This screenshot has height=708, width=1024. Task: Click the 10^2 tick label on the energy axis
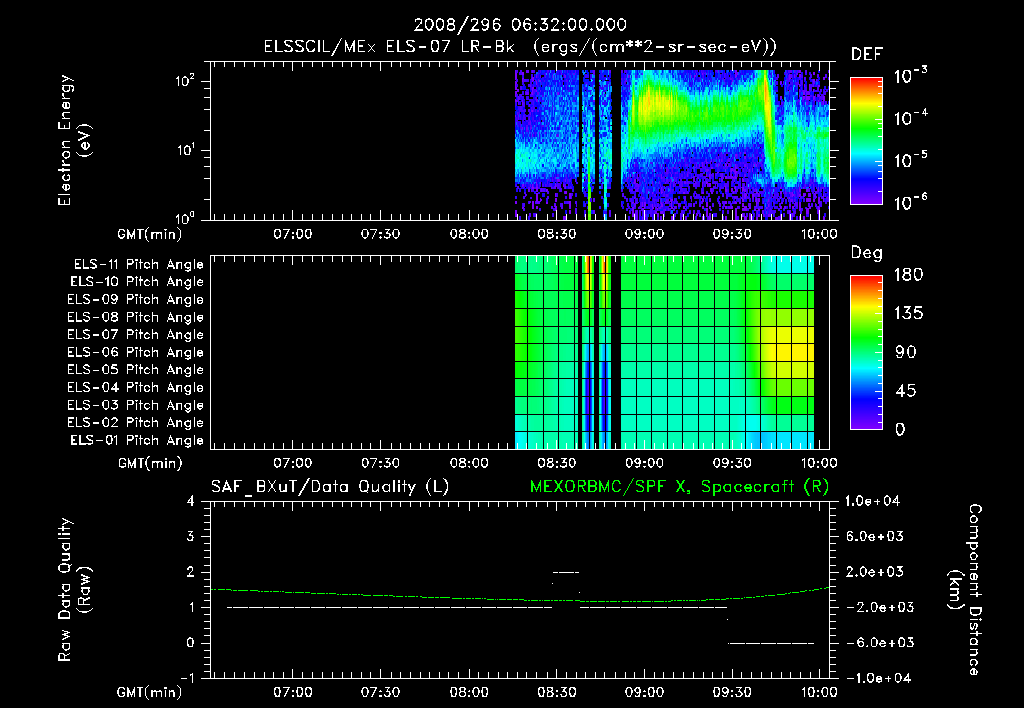(x=185, y=81)
